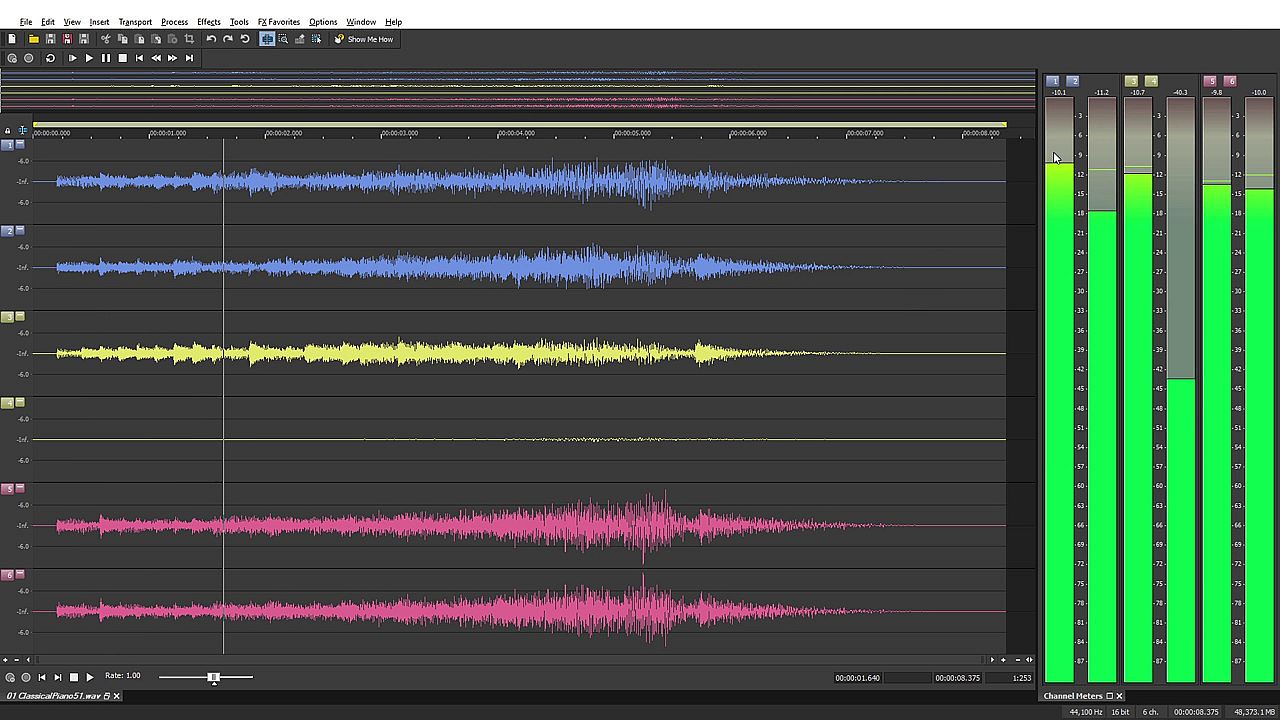This screenshot has height=720, width=1280.
Task: Toggle channel 4 meter button
Action: tap(1151, 81)
